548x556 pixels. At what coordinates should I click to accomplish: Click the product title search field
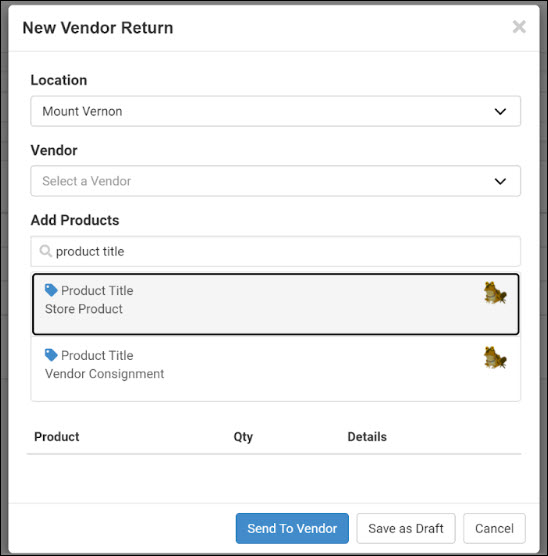pos(276,251)
